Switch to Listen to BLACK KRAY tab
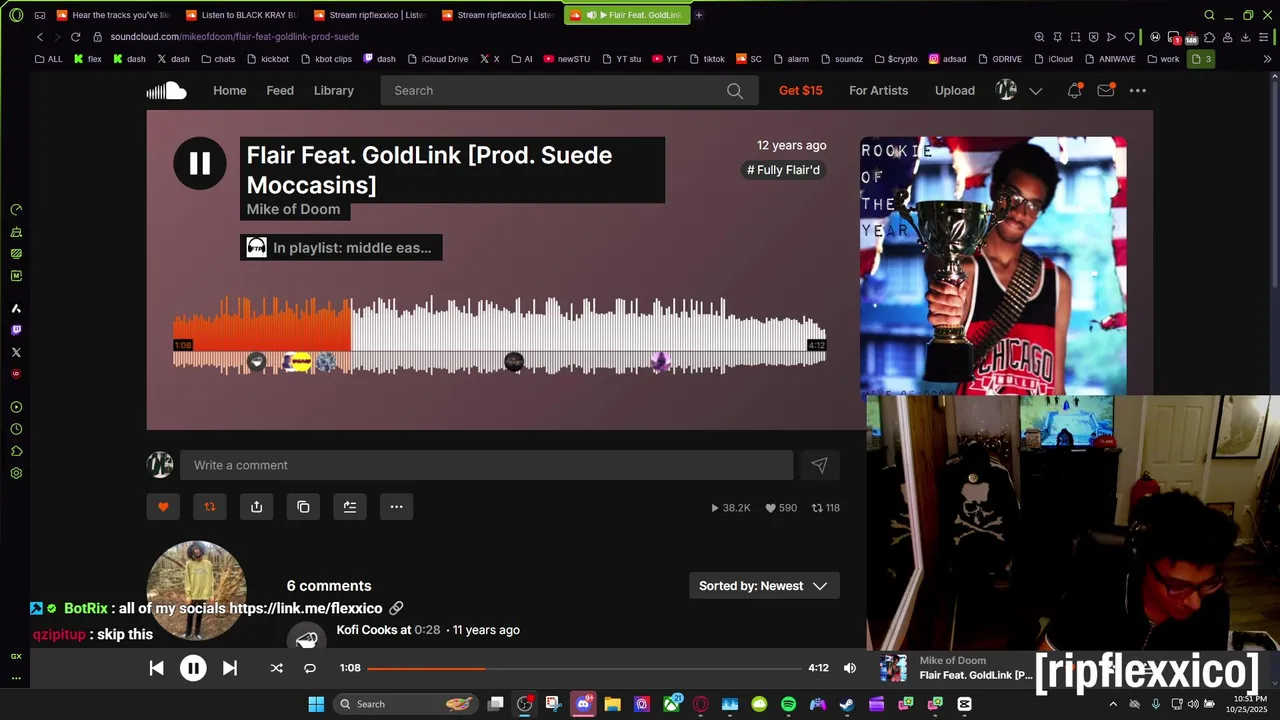1280x720 pixels. pos(242,15)
